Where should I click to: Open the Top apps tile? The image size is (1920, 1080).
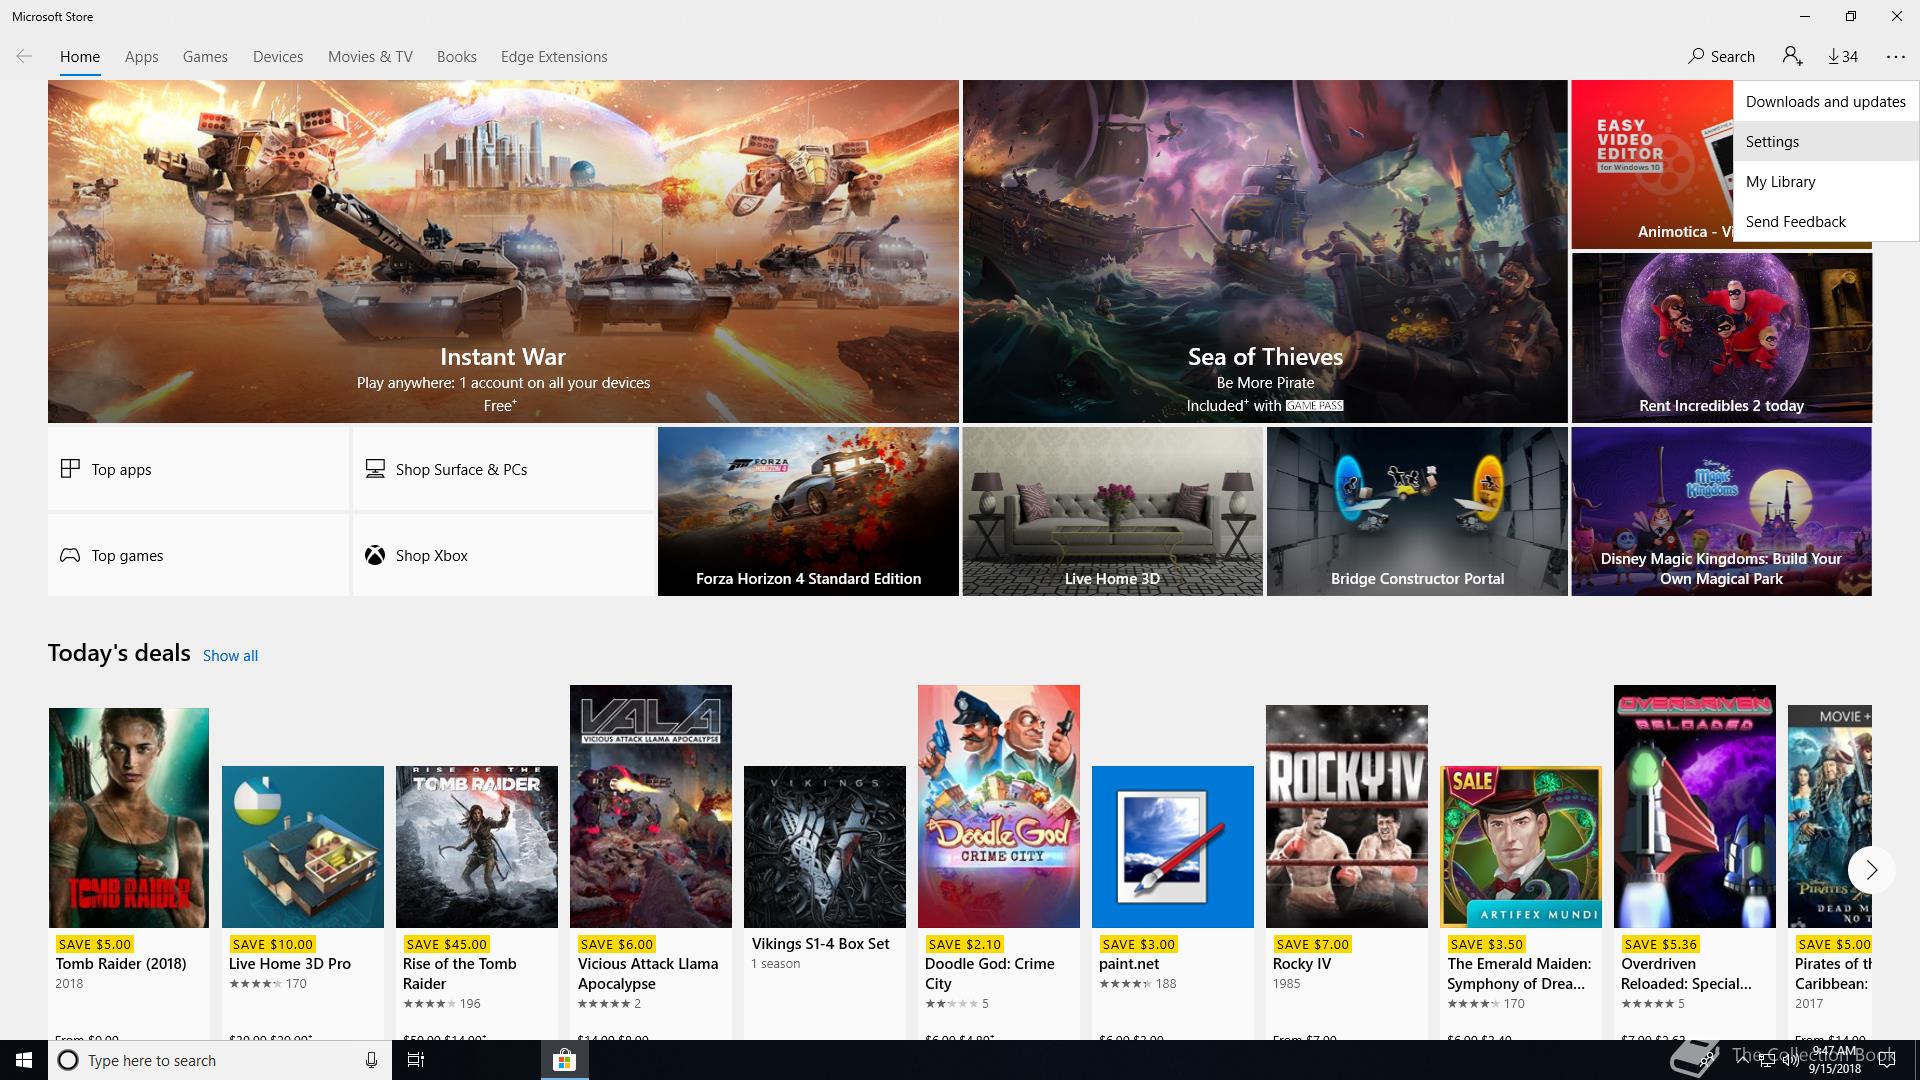198,469
